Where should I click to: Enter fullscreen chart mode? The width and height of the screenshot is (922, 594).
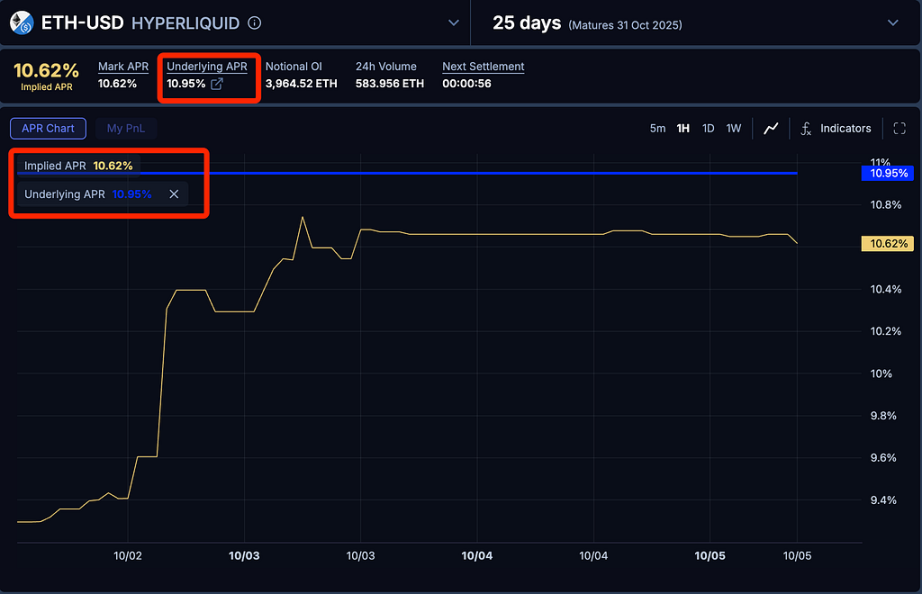point(899,128)
